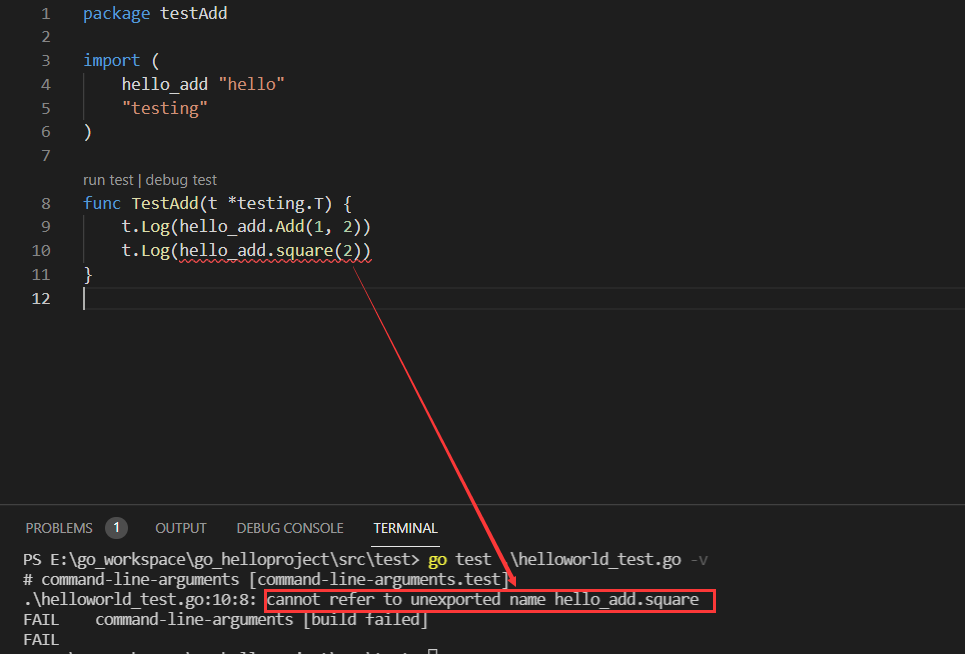Click the terminal prompt path PS E:\go_workspace
Viewport: 965px width, 654px height.
104,559
